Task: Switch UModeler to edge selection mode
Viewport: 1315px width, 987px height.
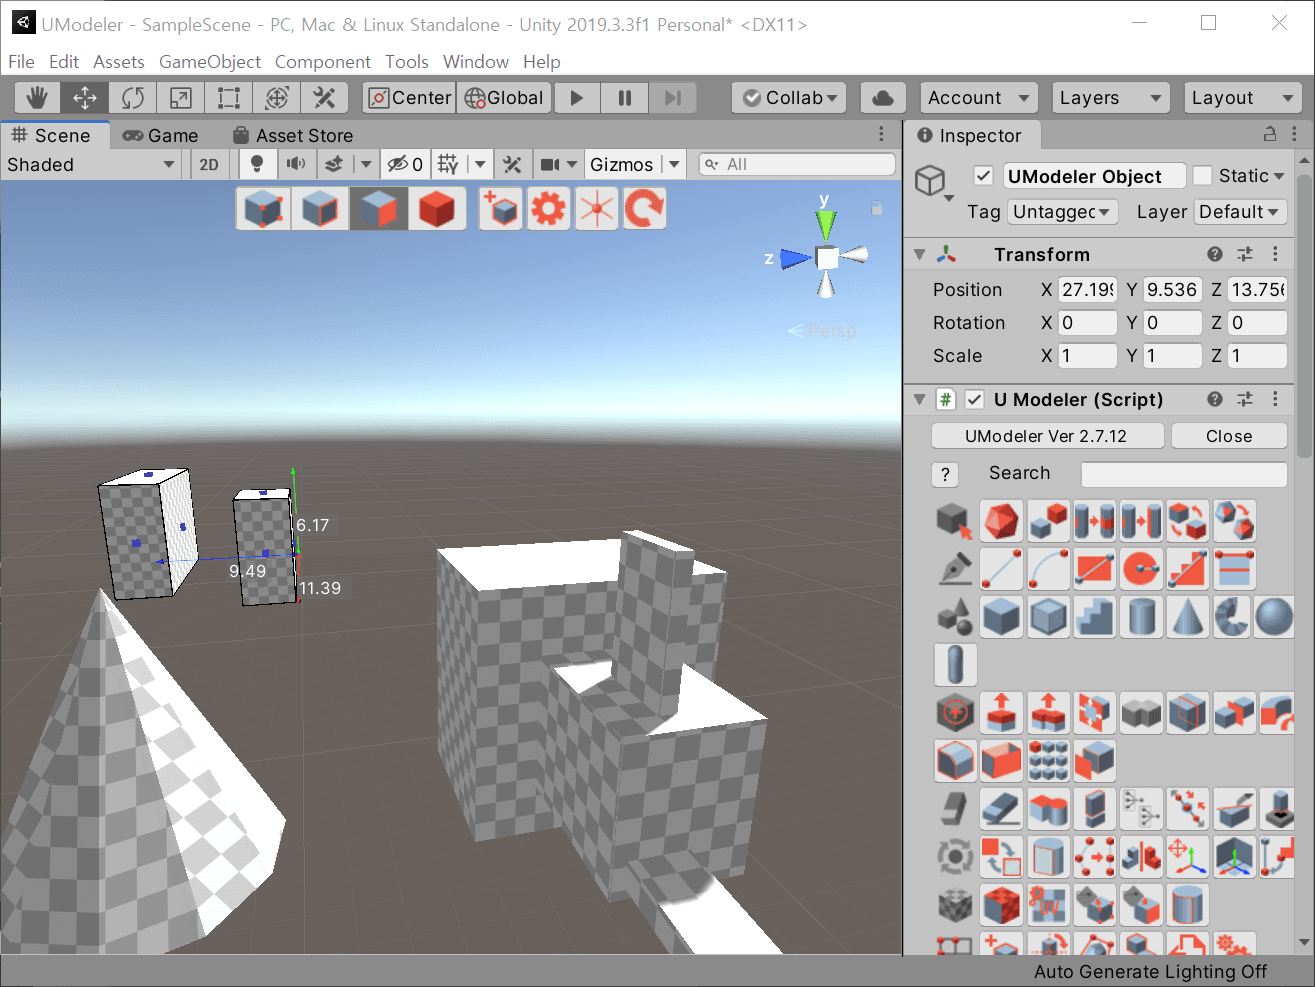Action: (x=320, y=209)
